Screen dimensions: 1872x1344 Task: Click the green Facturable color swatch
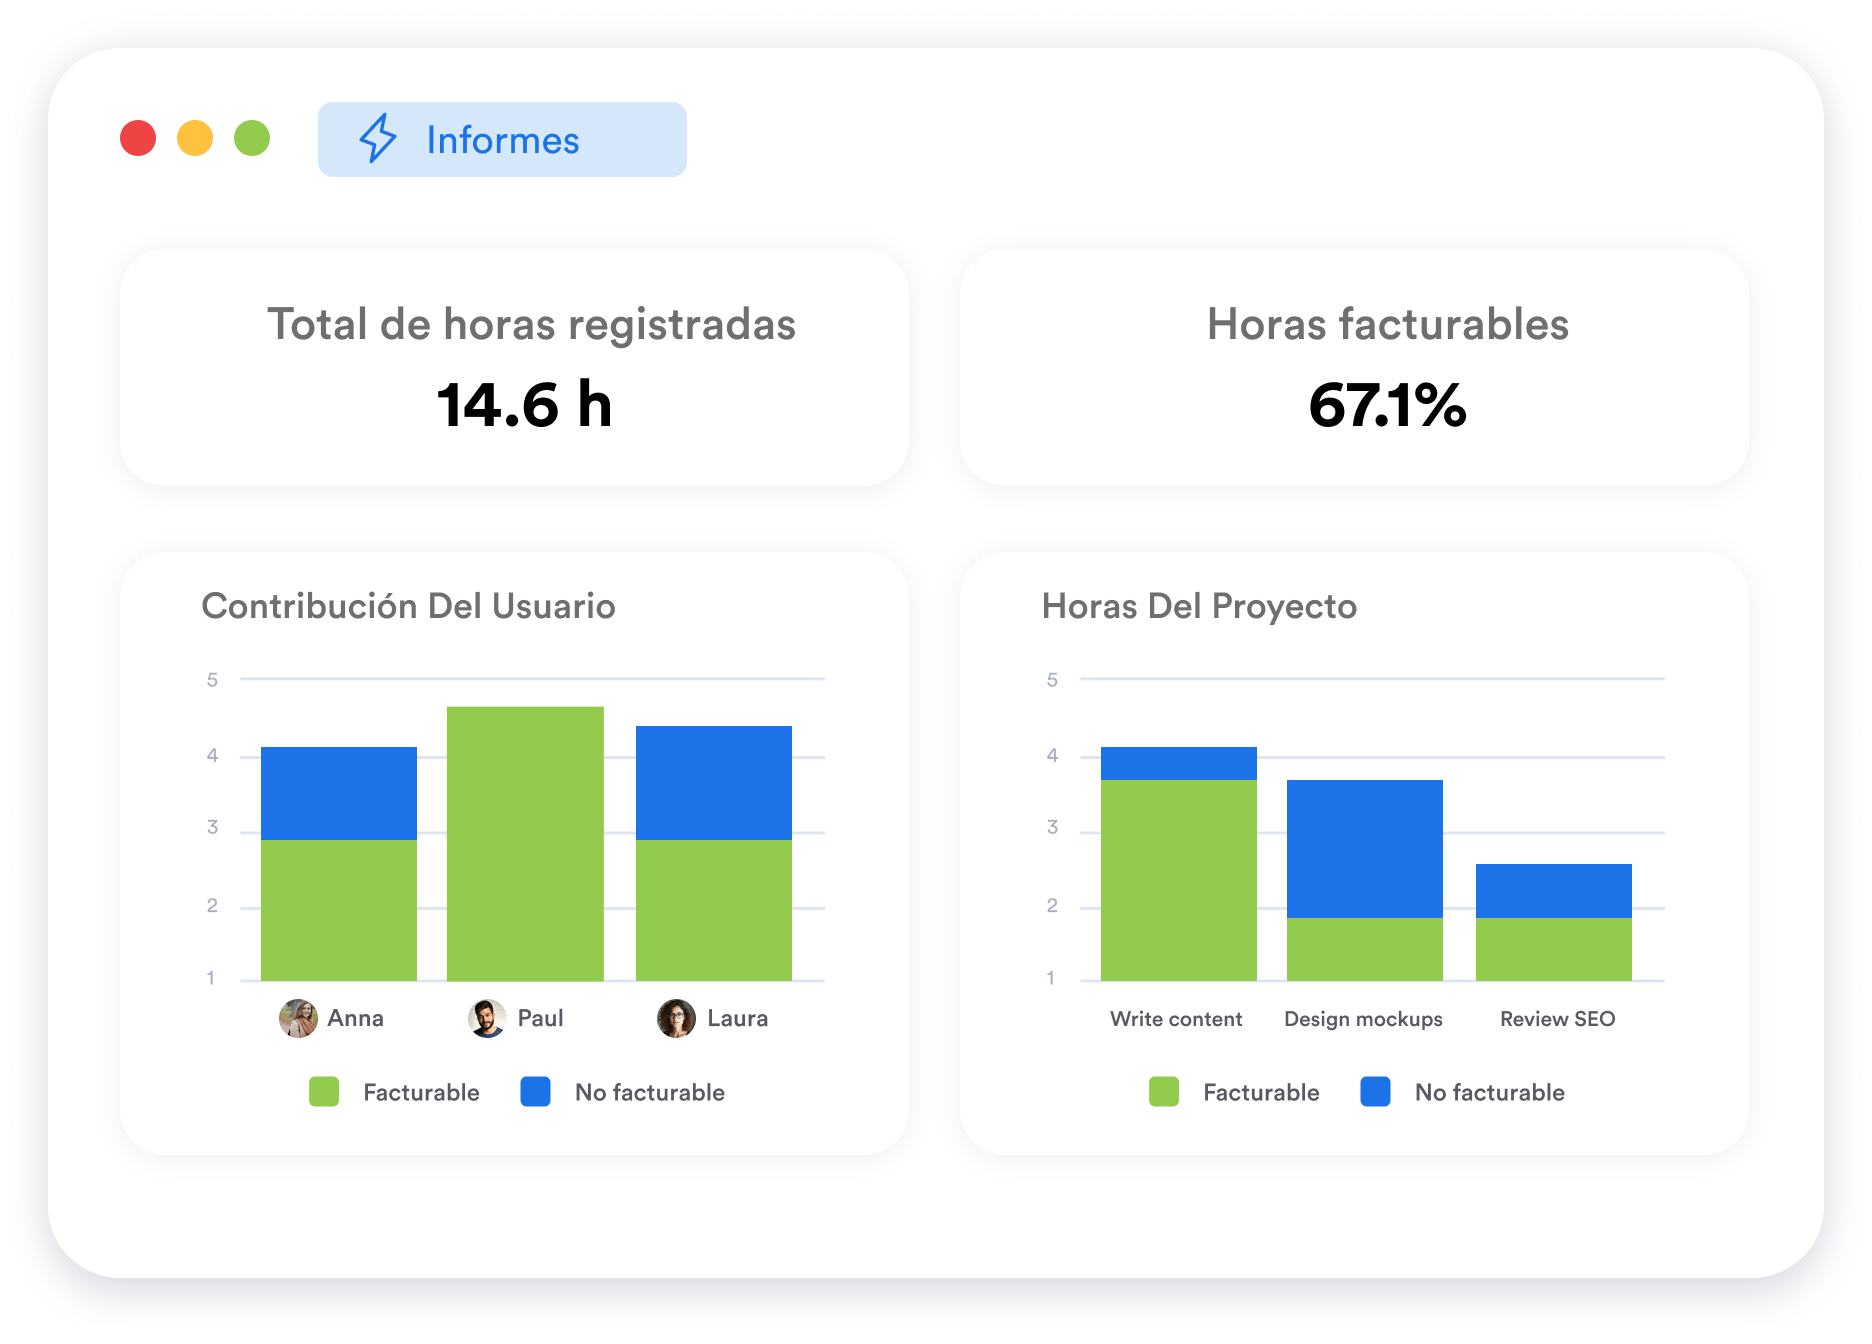[325, 1092]
